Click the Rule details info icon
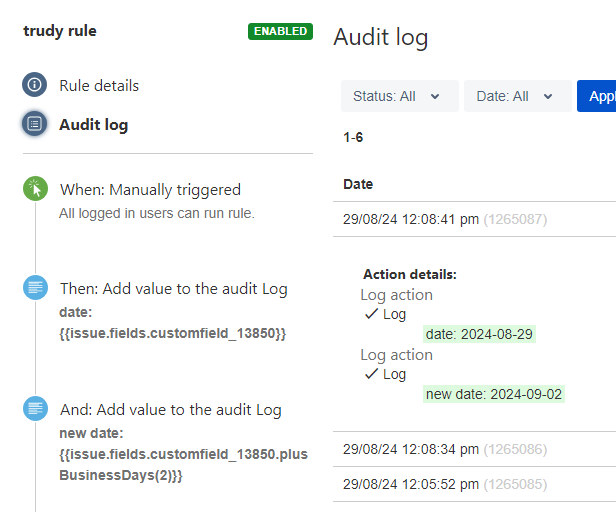Image resolution: width=616 pixels, height=512 pixels. coord(35,84)
